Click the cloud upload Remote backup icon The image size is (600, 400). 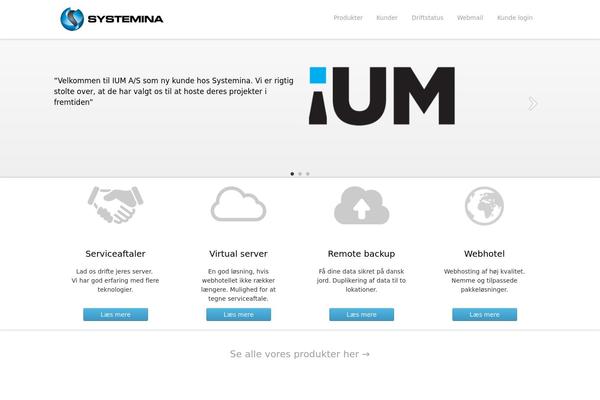coord(362,205)
